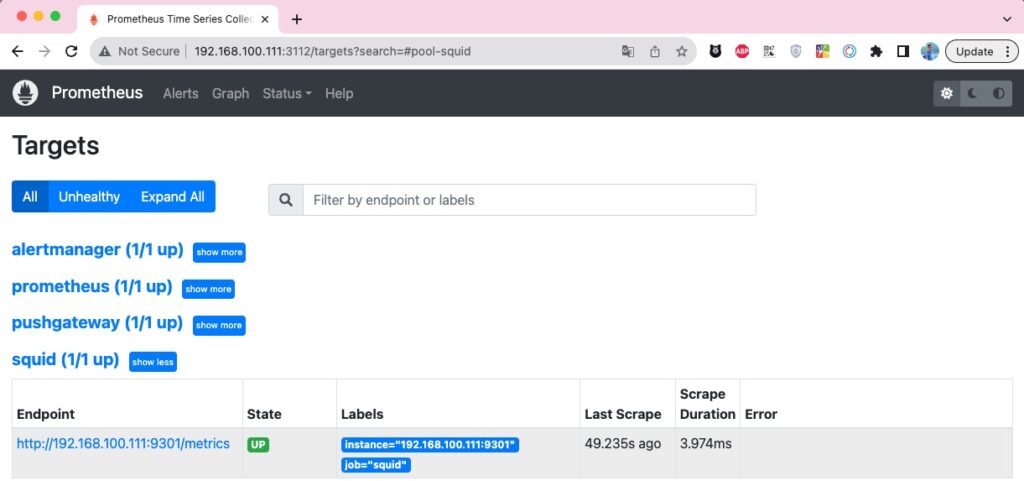Open the squid (1/1 up) heading link
This screenshot has height=481, width=1024.
(65, 359)
